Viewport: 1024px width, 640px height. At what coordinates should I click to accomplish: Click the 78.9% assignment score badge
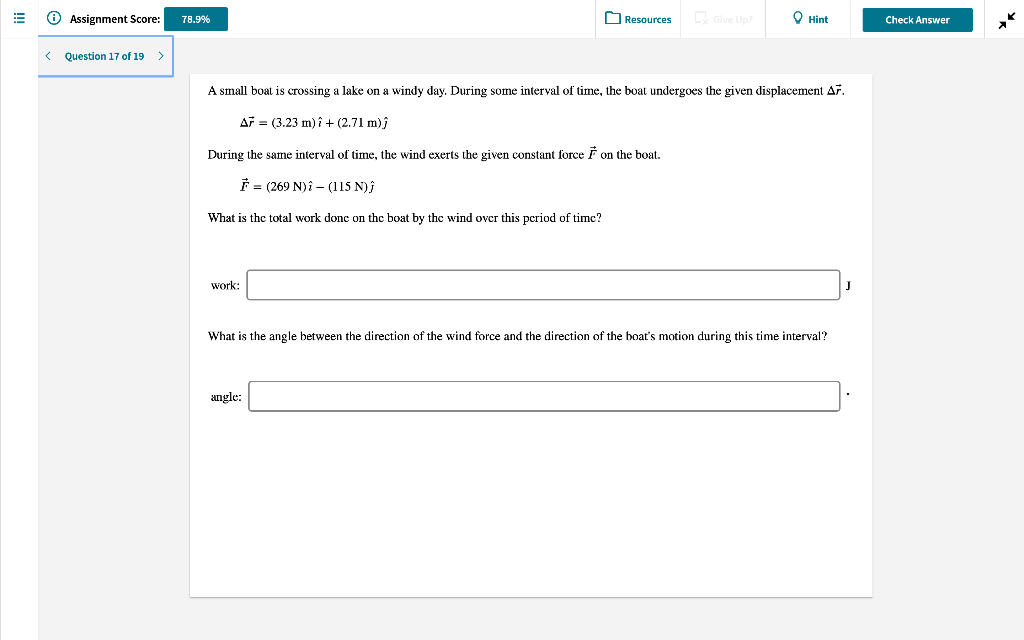[196, 18]
